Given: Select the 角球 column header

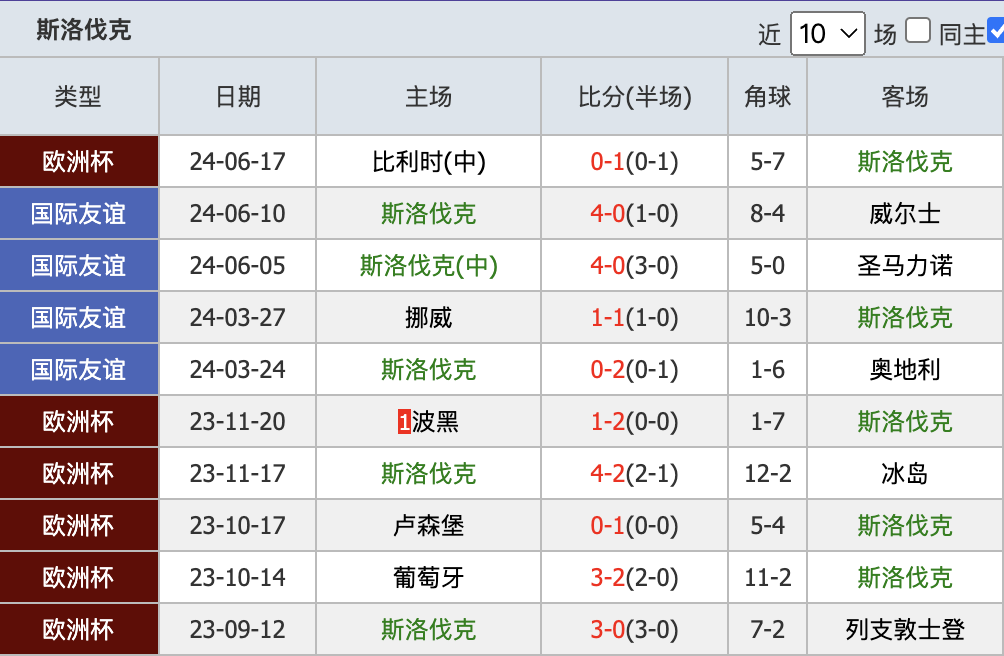Looking at the screenshot, I should click(767, 97).
